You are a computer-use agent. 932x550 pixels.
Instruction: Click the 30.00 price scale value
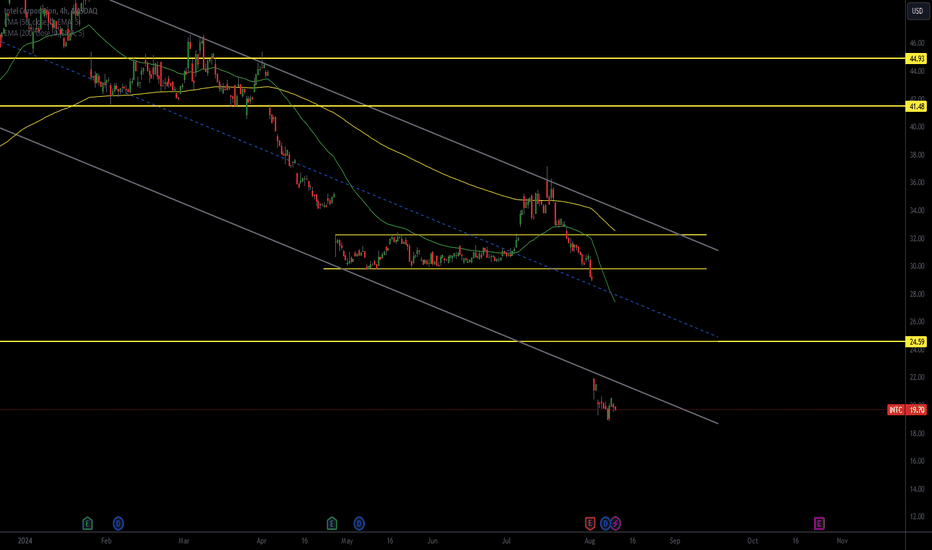[x=917, y=266]
